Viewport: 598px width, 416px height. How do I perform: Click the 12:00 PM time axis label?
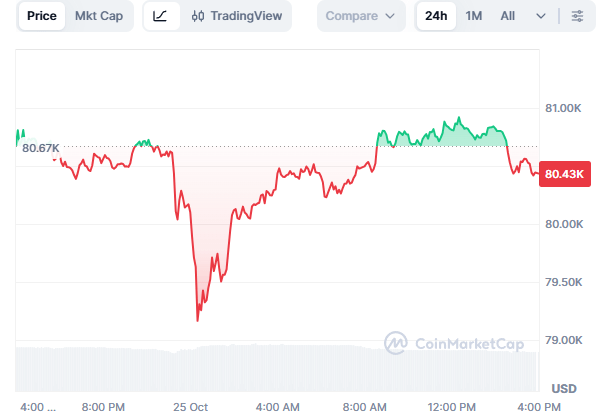pyautogui.click(x=452, y=407)
